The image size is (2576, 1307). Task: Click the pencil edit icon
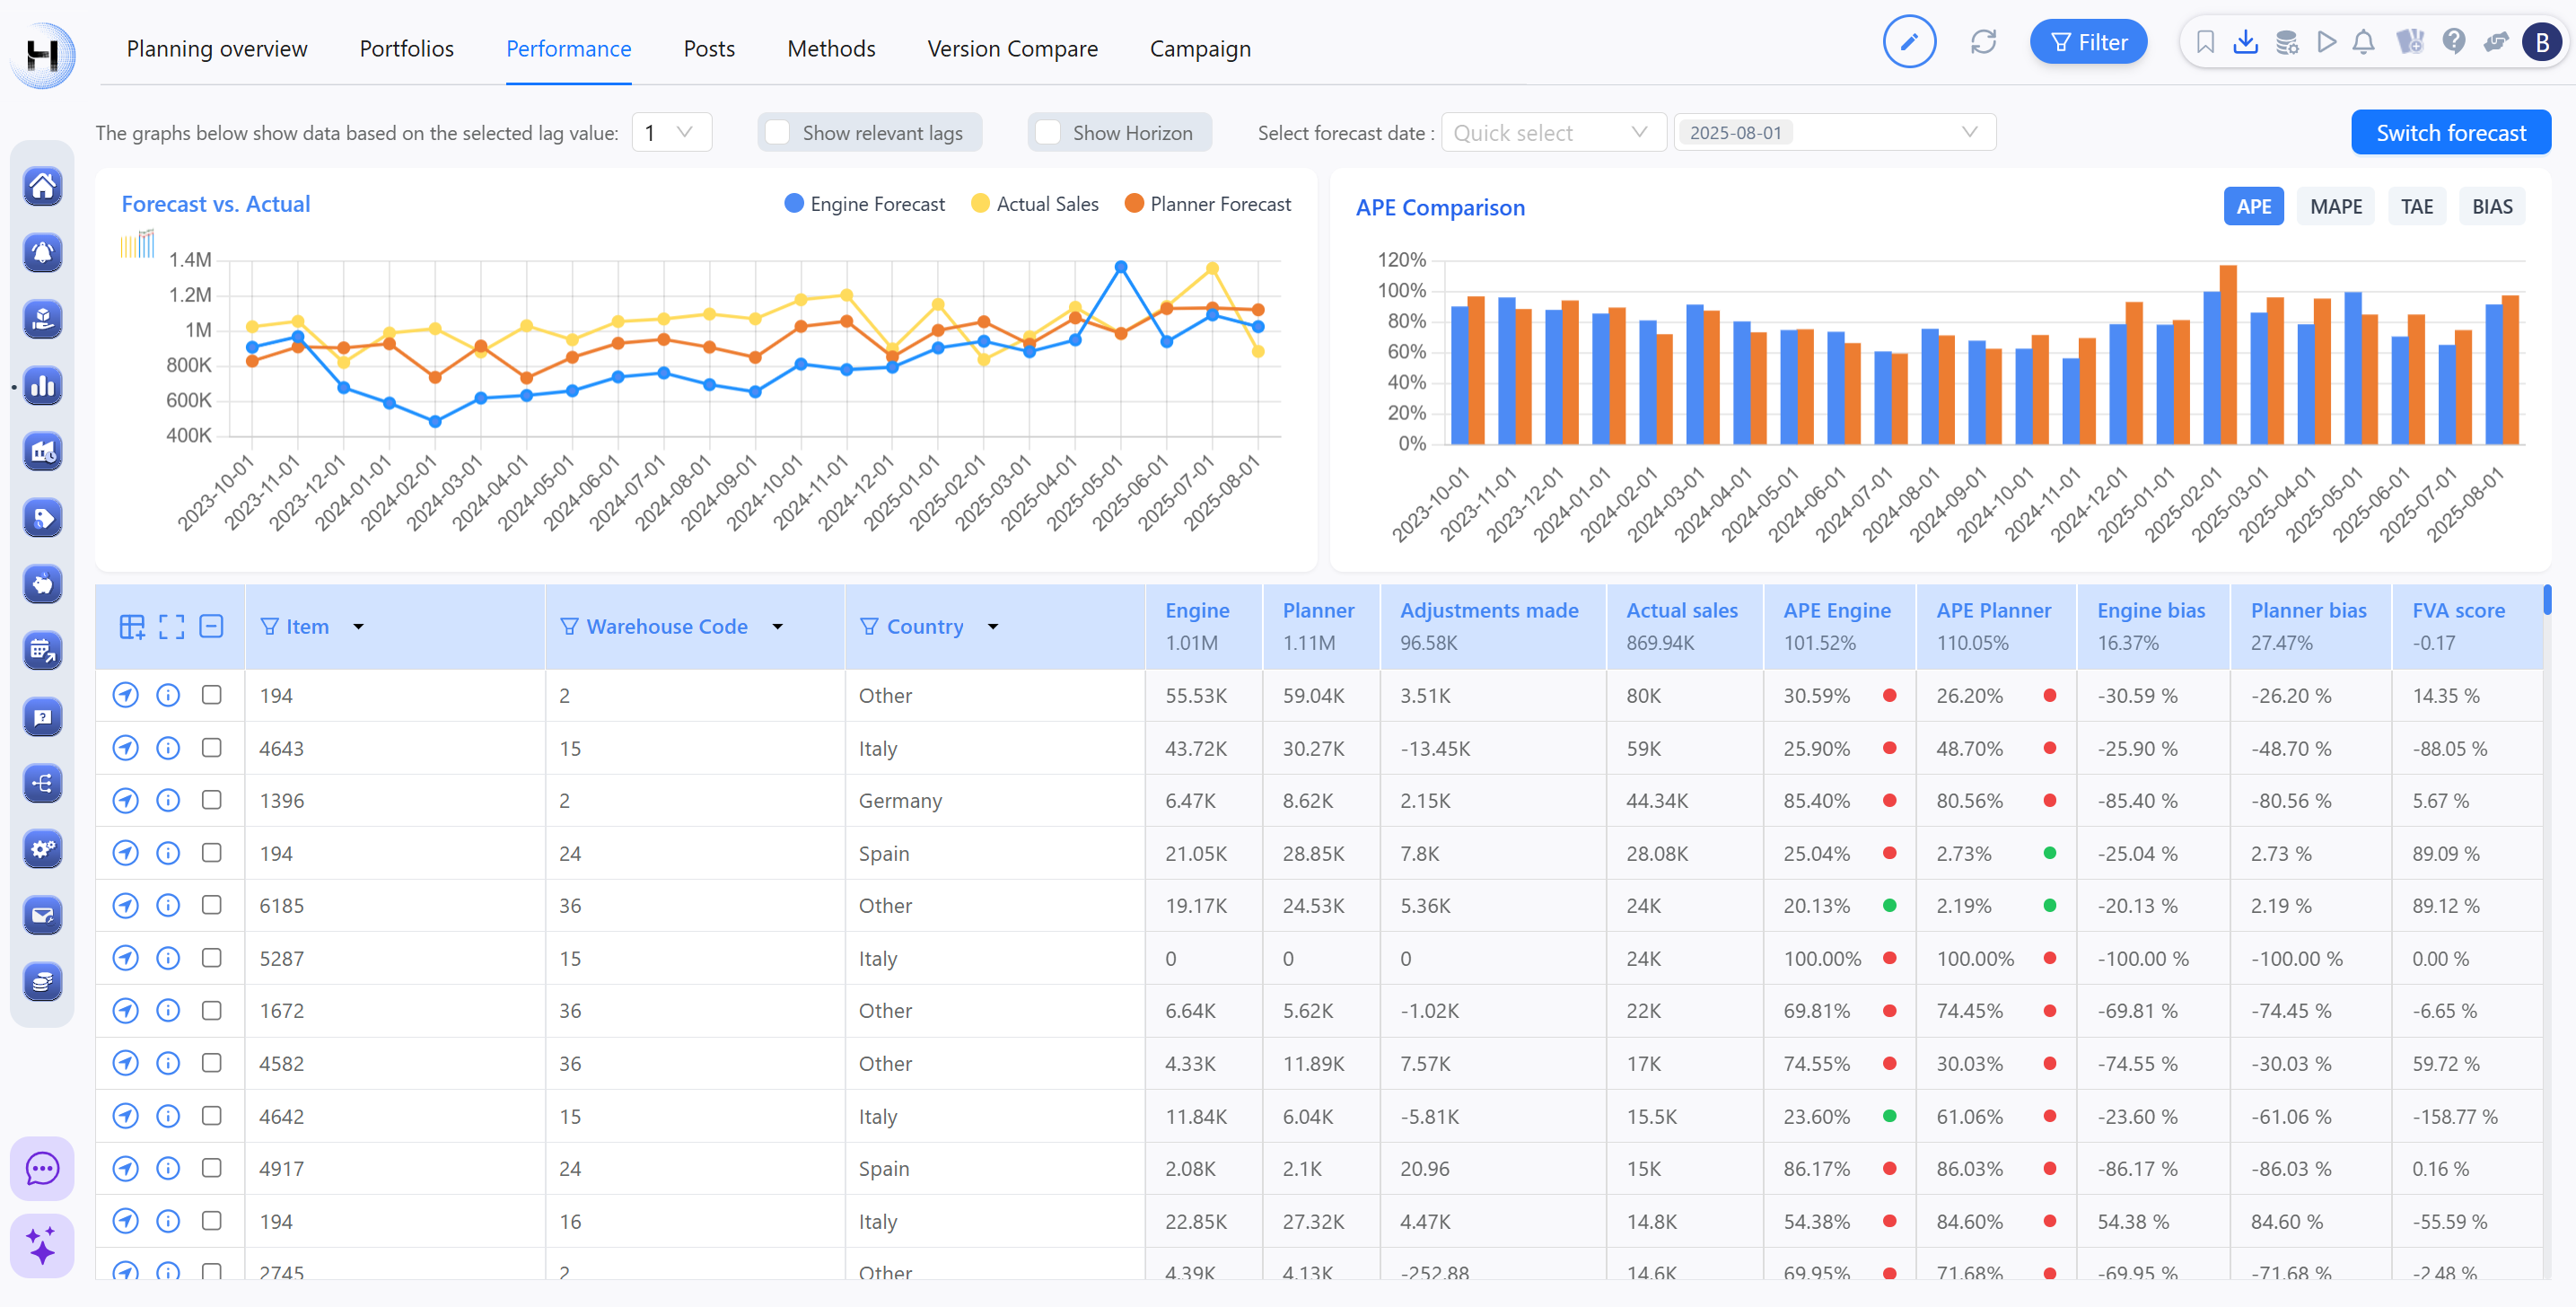click(x=1908, y=42)
